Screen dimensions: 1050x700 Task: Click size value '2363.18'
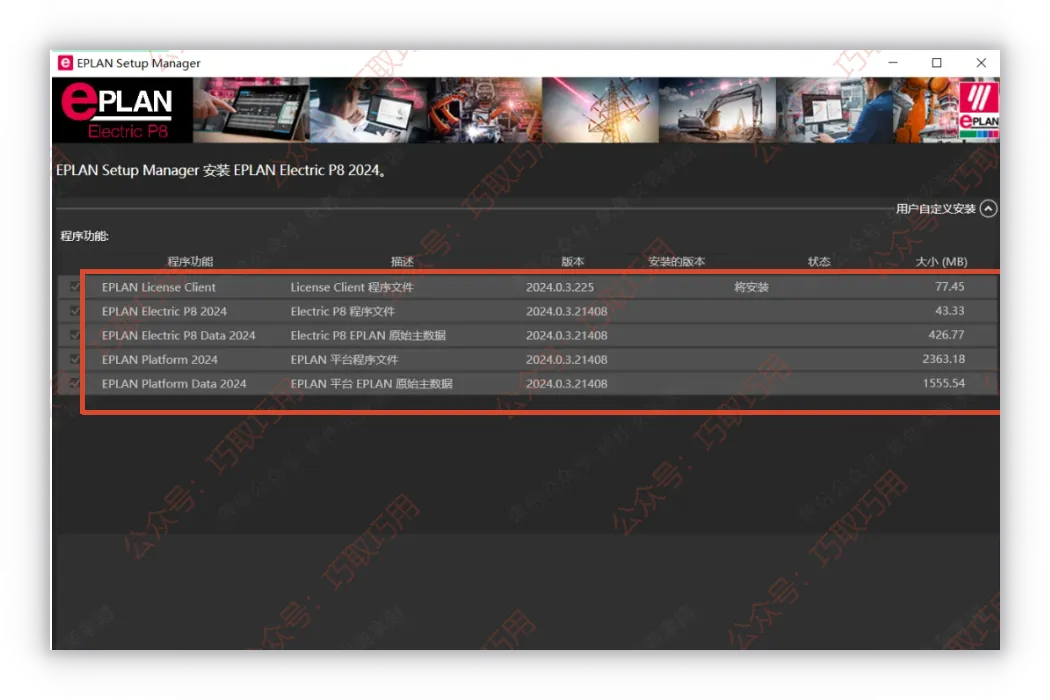tap(944, 359)
